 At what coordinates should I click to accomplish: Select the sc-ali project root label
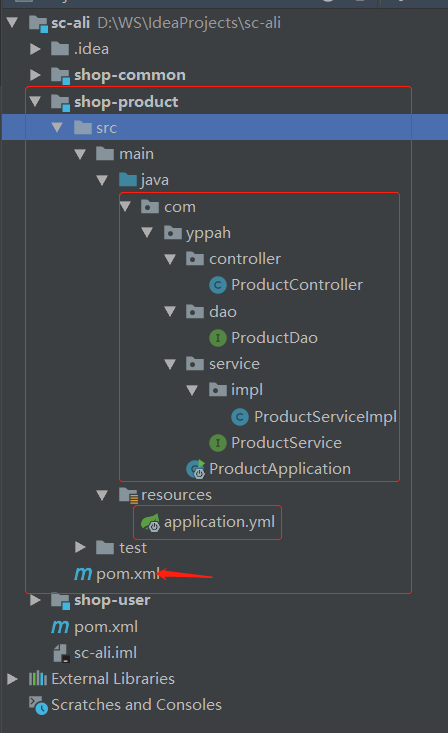pyautogui.click(x=70, y=22)
